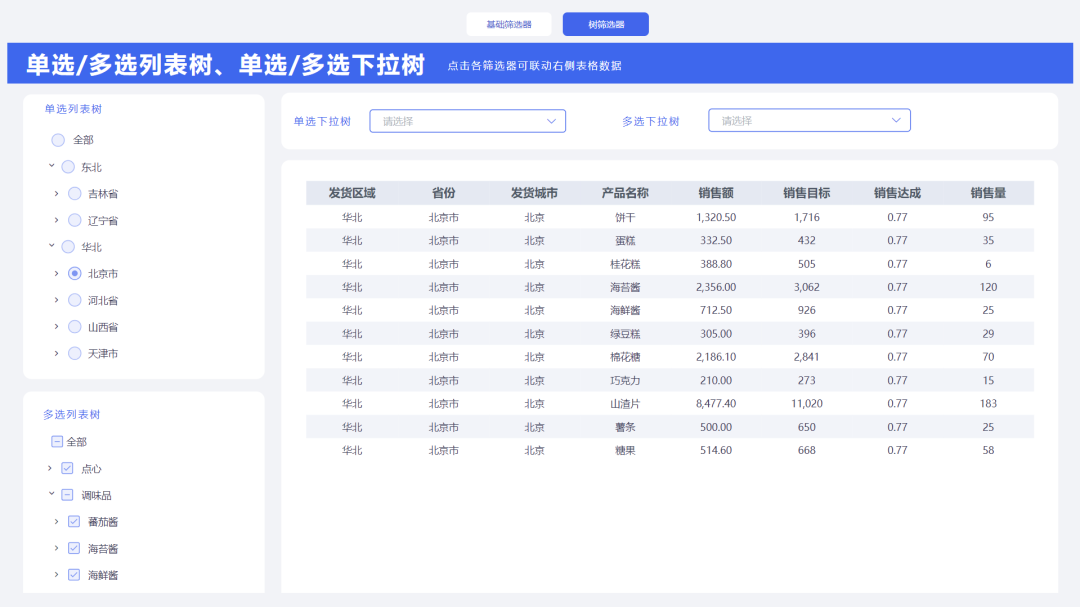Uncheck the 调味品 checkbox
1080x607 pixels.
click(67, 494)
